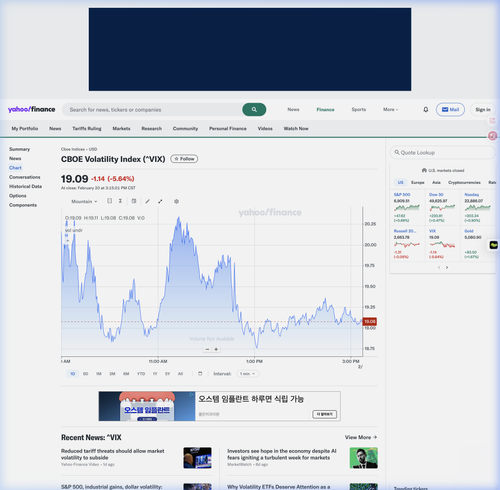Click the chart toolbar icon just left of the pencil icon
The width and height of the screenshot is (500, 490).
pos(134,201)
